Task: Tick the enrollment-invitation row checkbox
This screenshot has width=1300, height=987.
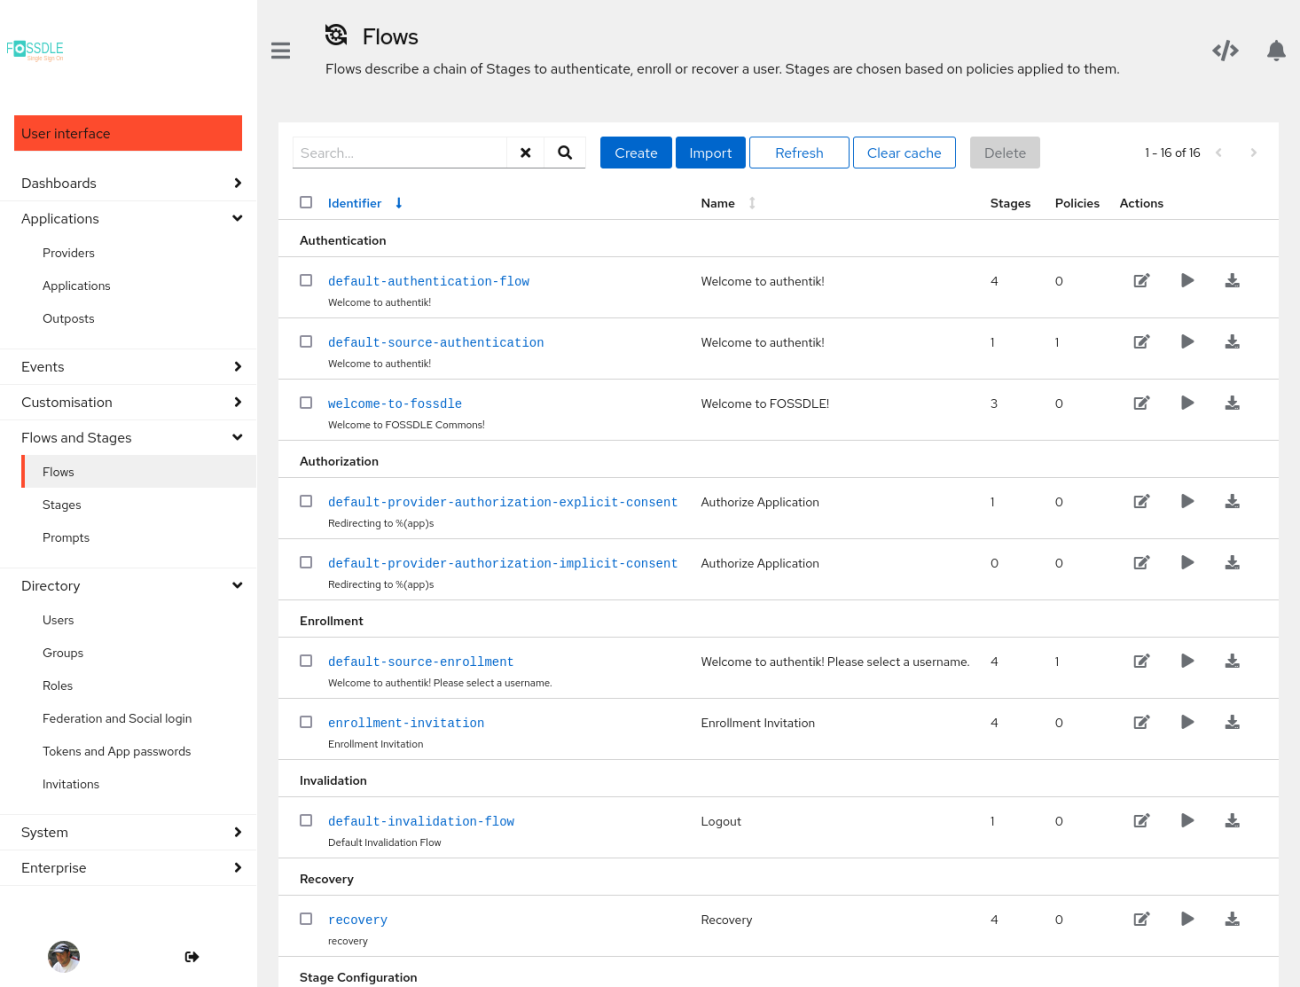Action: (306, 722)
